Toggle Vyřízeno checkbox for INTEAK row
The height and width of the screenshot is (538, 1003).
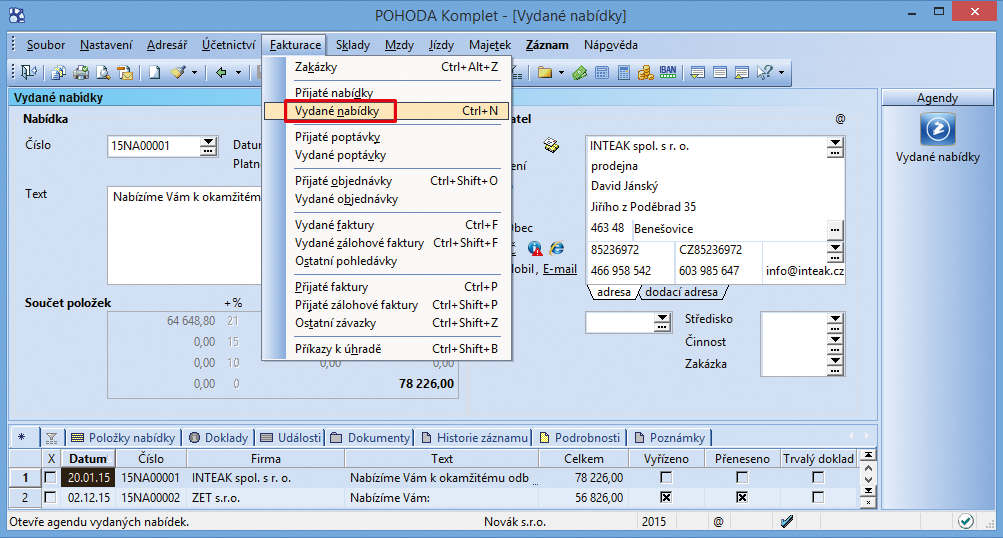[x=666, y=477]
